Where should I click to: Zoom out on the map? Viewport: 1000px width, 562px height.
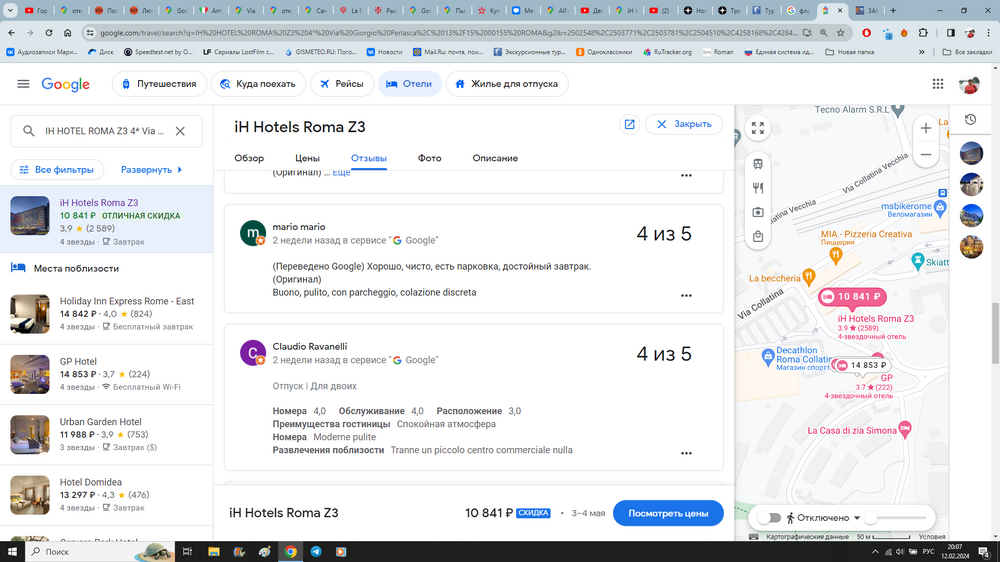coord(926,155)
